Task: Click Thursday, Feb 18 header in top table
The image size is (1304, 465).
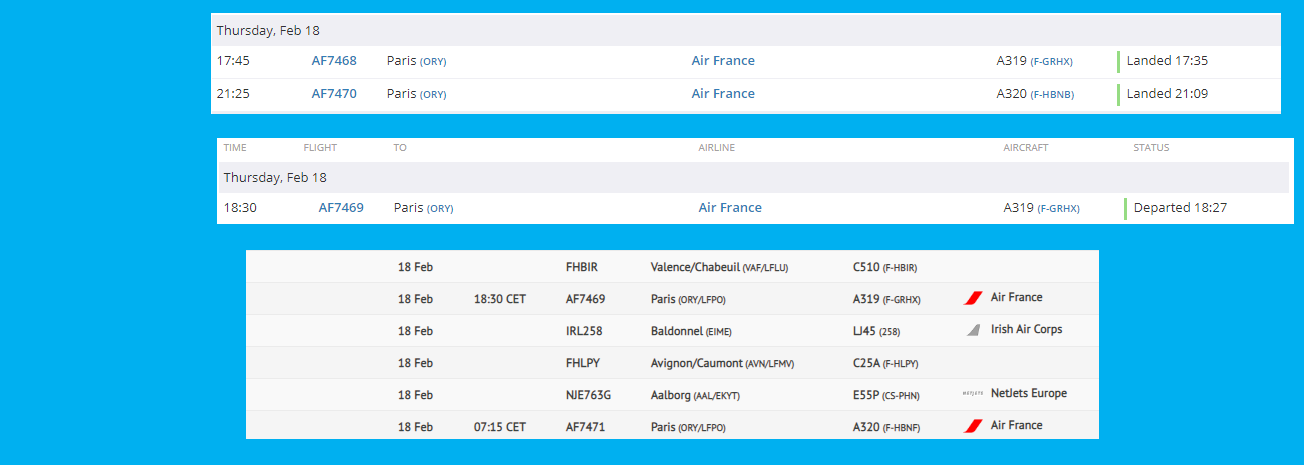Action: click(x=268, y=31)
